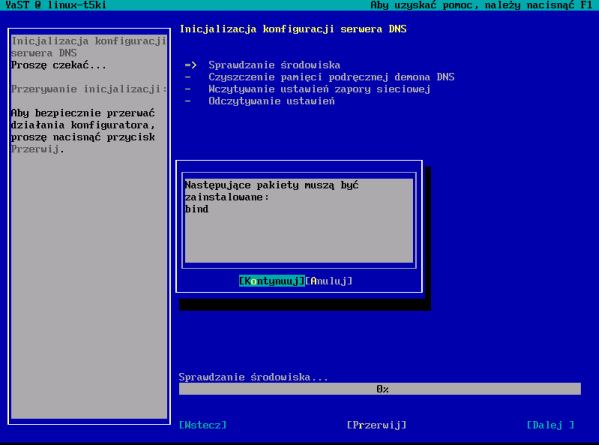Viewport: 599px width, 445px height.
Task: Click the 'Przerwij.' word in help panel
Action: pos(37,149)
